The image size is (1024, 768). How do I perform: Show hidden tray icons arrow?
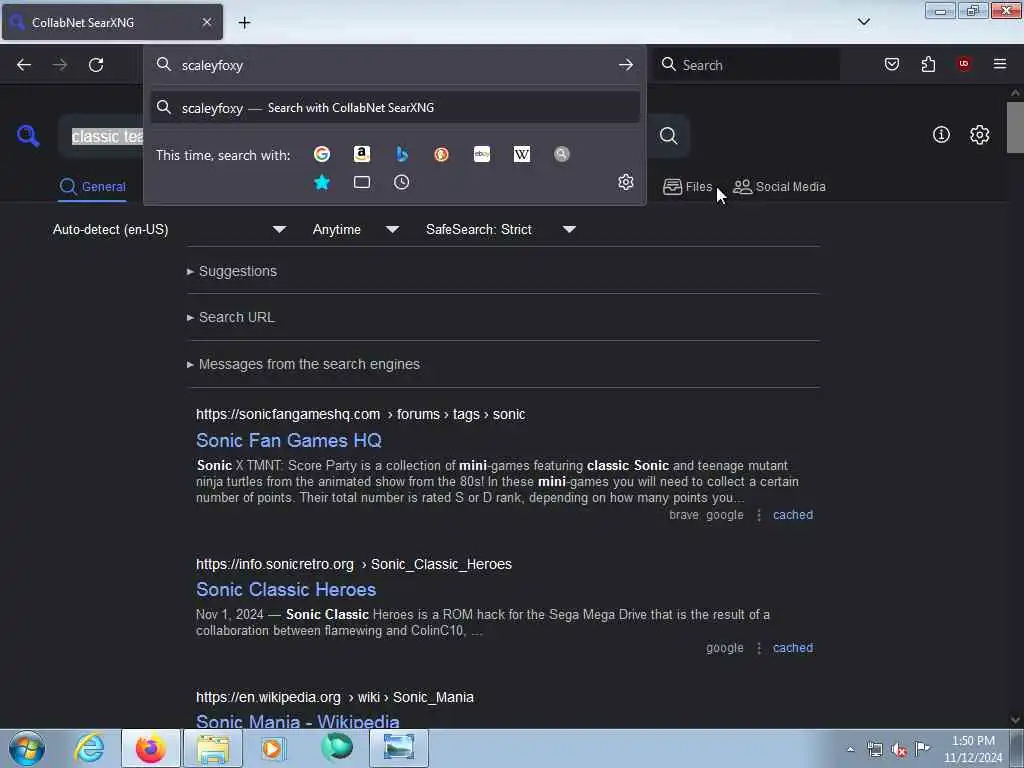point(850,750)
